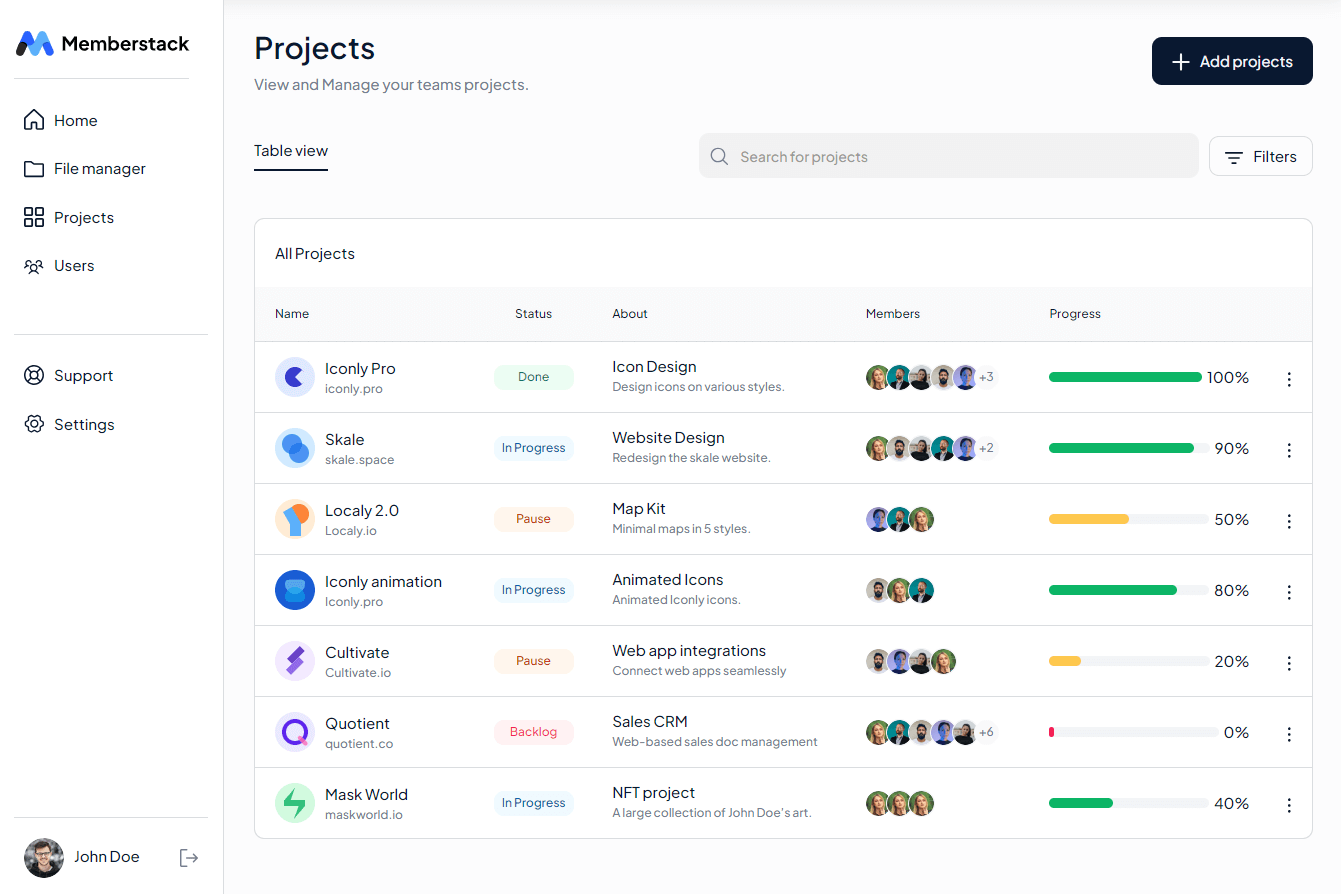This screenshot has width=1341, height=894.
Task: Click the Memberstack logo icon
Action: (x=33, y=43)
